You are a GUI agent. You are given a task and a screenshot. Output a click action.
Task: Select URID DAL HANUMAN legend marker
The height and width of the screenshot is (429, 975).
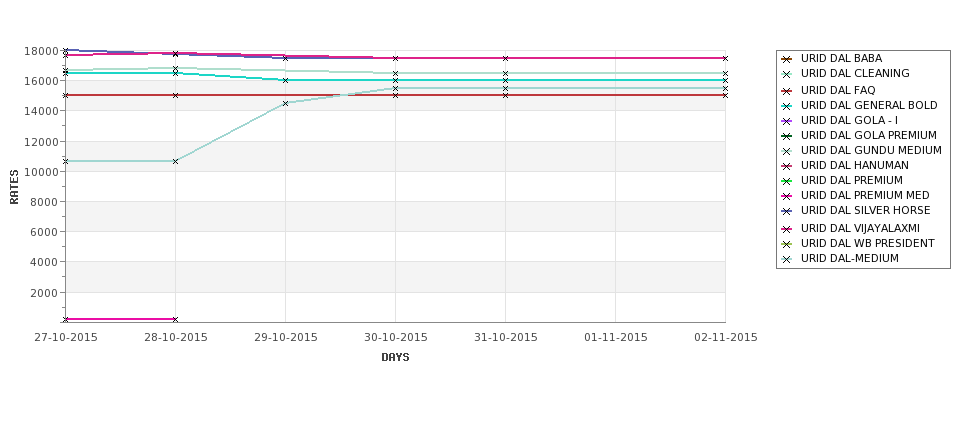tap(787, 166)
